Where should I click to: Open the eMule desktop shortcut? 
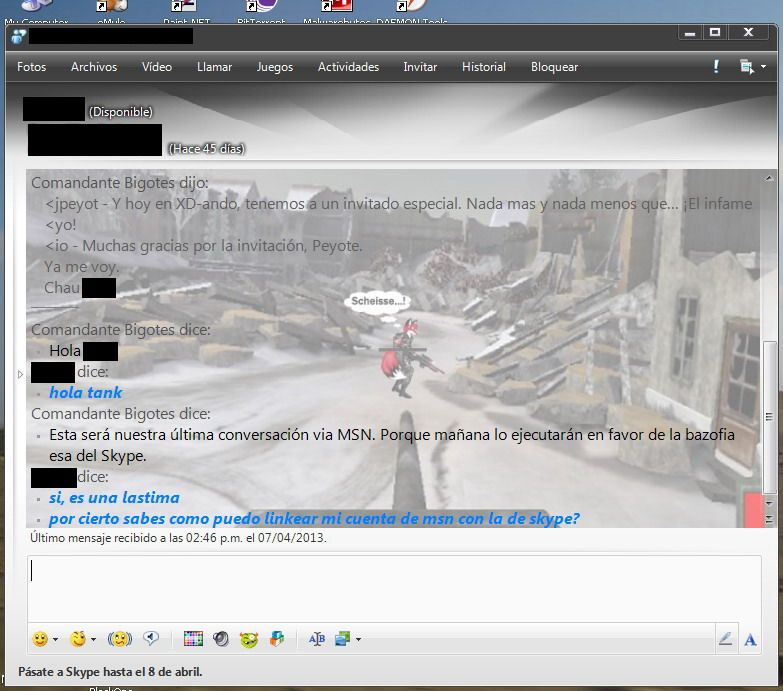coord(112,11)
